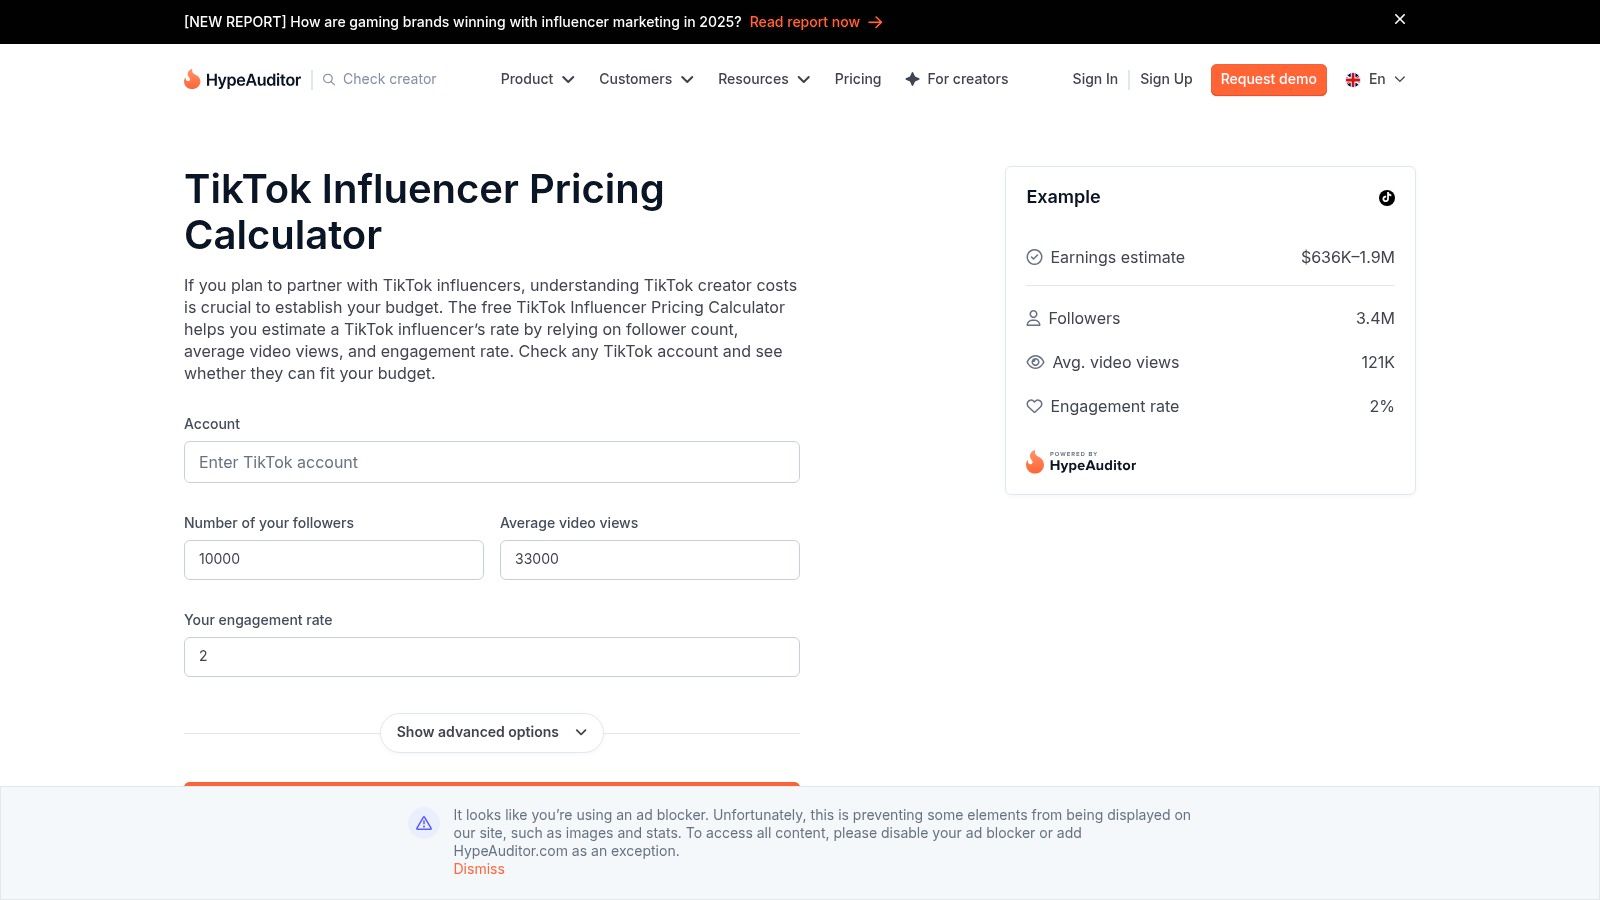Dismiss the ad blocker notice
Image resolution: width=1600 pixels, height=900 pixels.
[479, 869]
